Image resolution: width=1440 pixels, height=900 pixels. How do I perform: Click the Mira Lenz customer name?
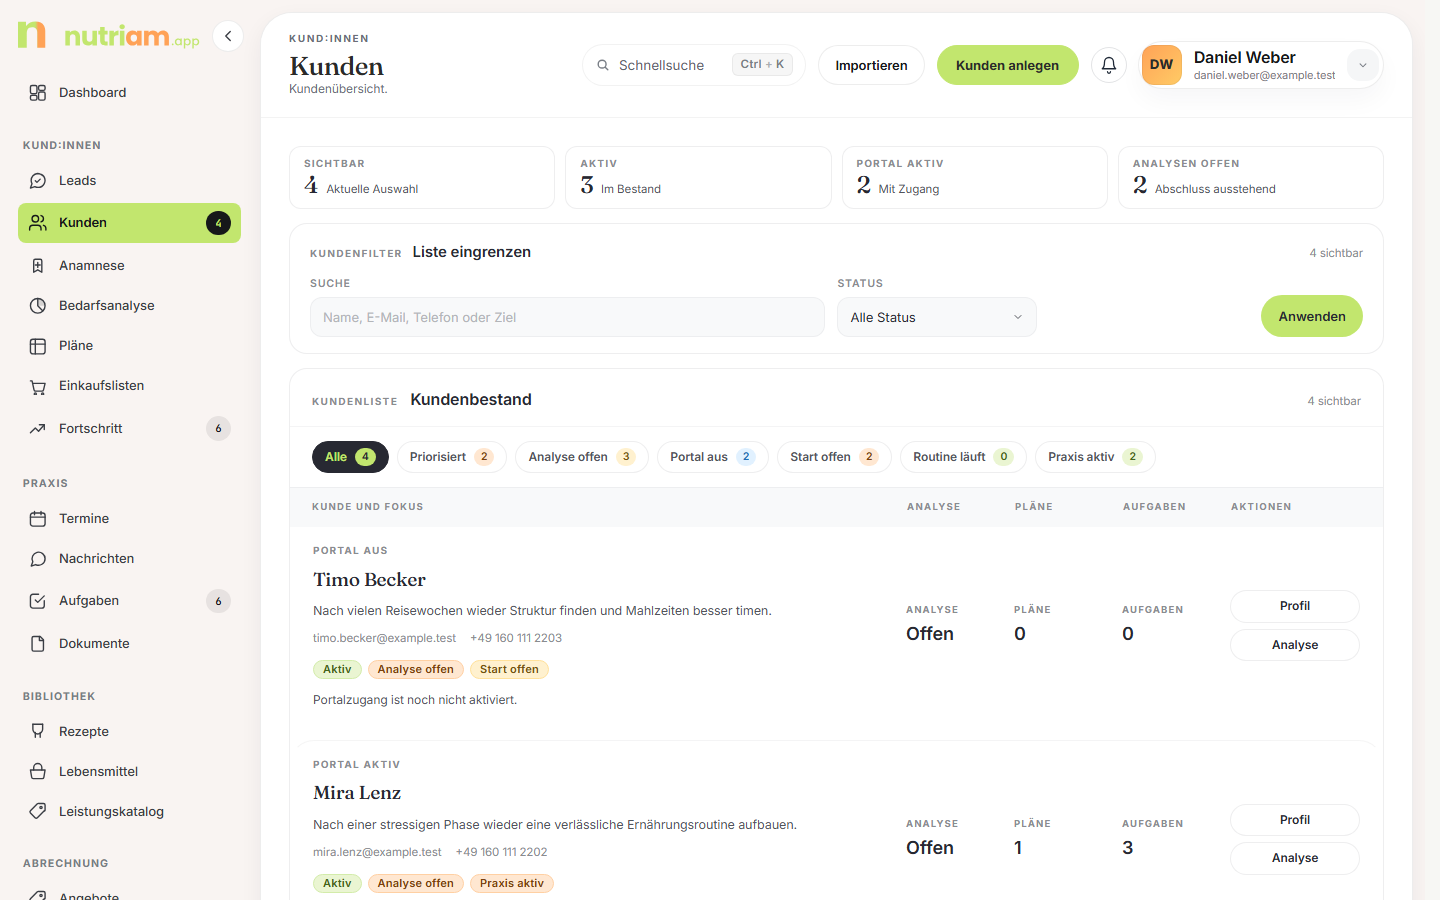pyautogui.click(x=357, y=793)
